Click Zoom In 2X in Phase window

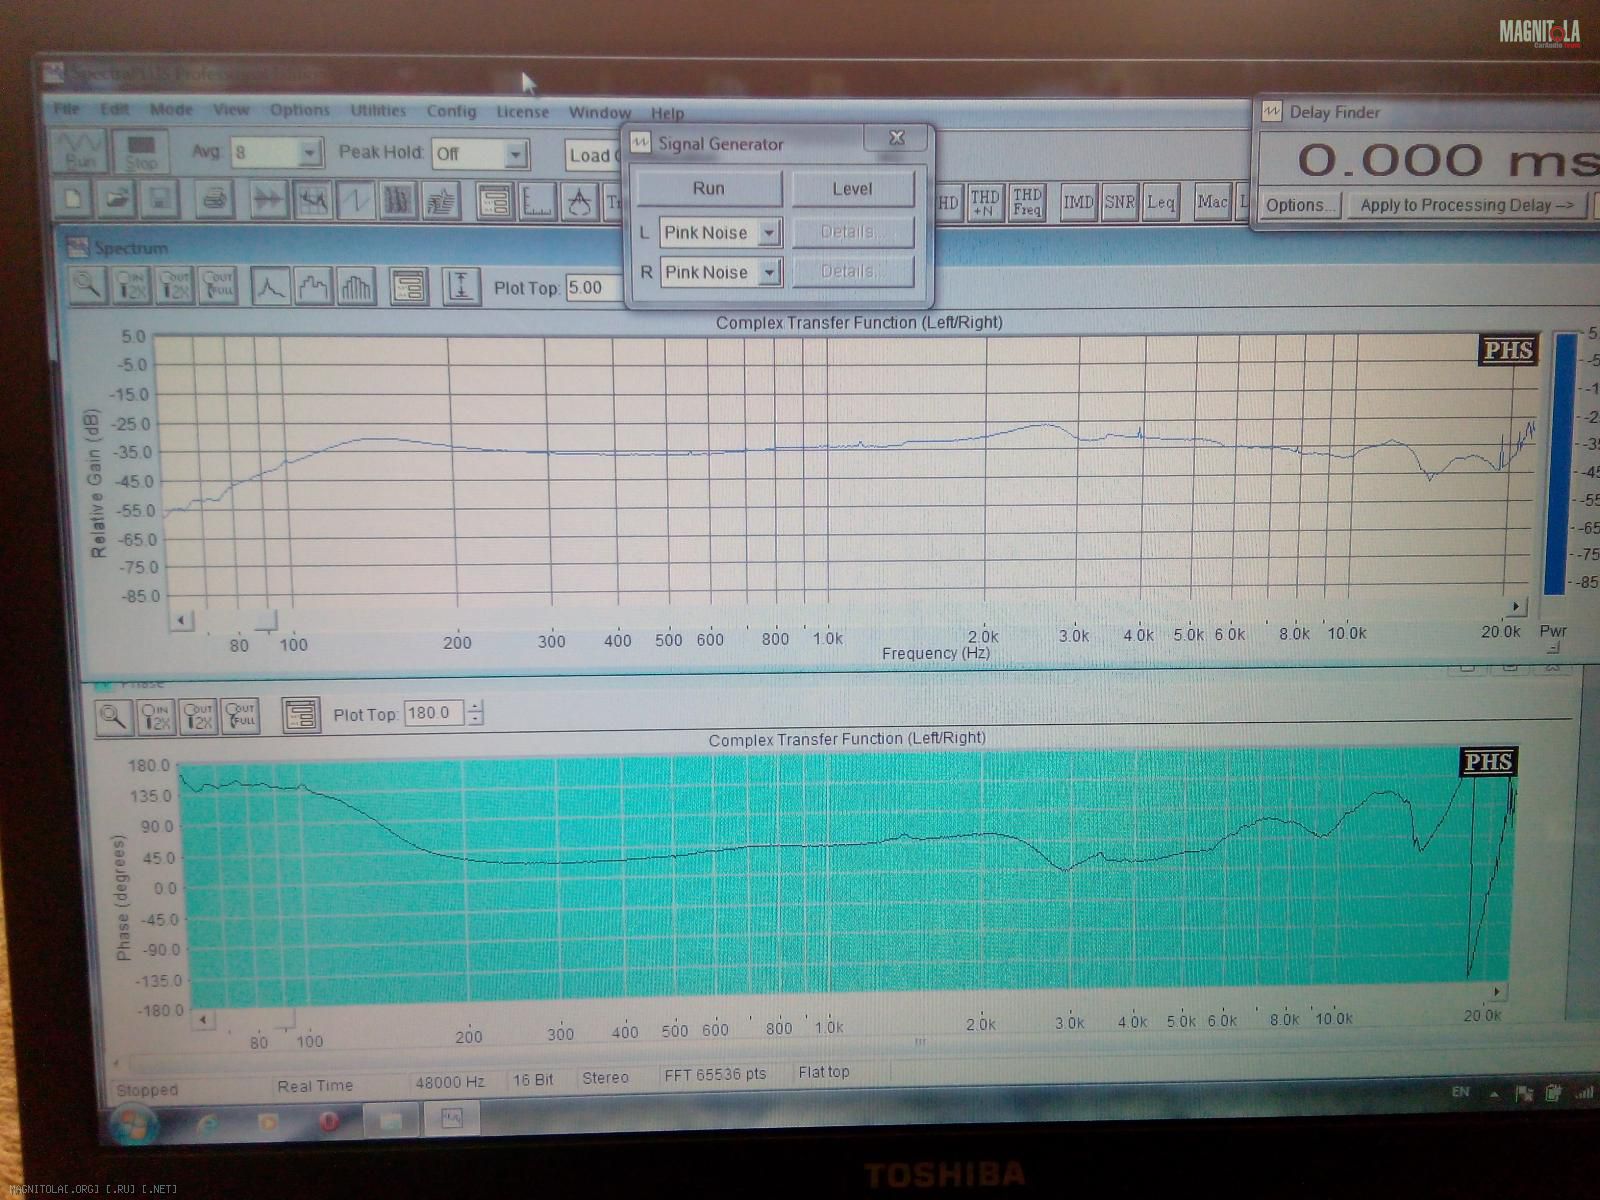tap(156, 715)
